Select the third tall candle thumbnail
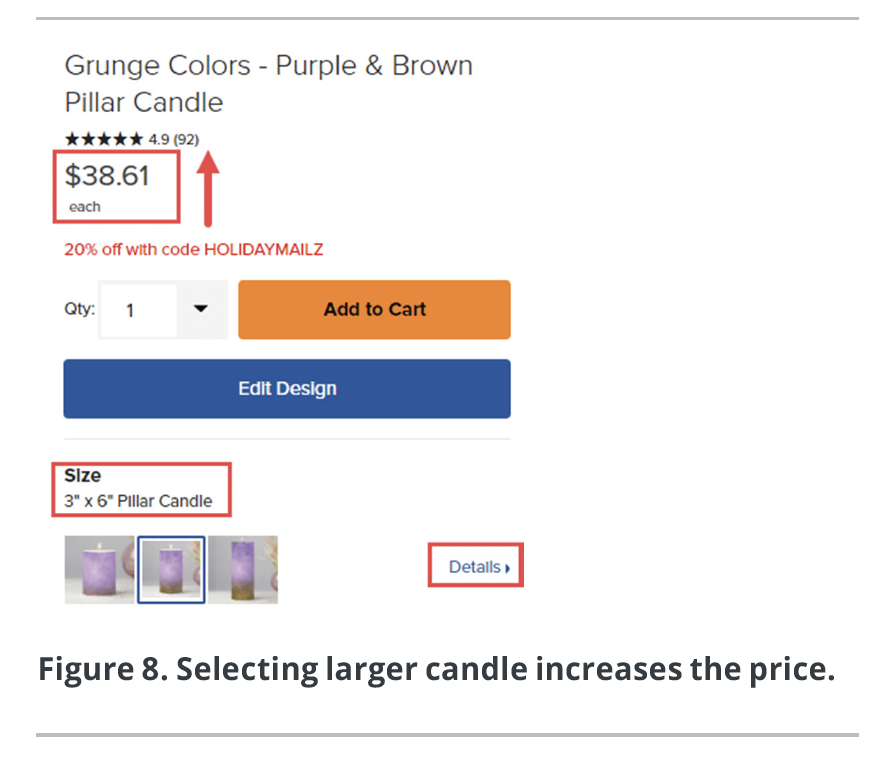Image resolution: width=876 pixels, height=764 pixels. (243, 569)
